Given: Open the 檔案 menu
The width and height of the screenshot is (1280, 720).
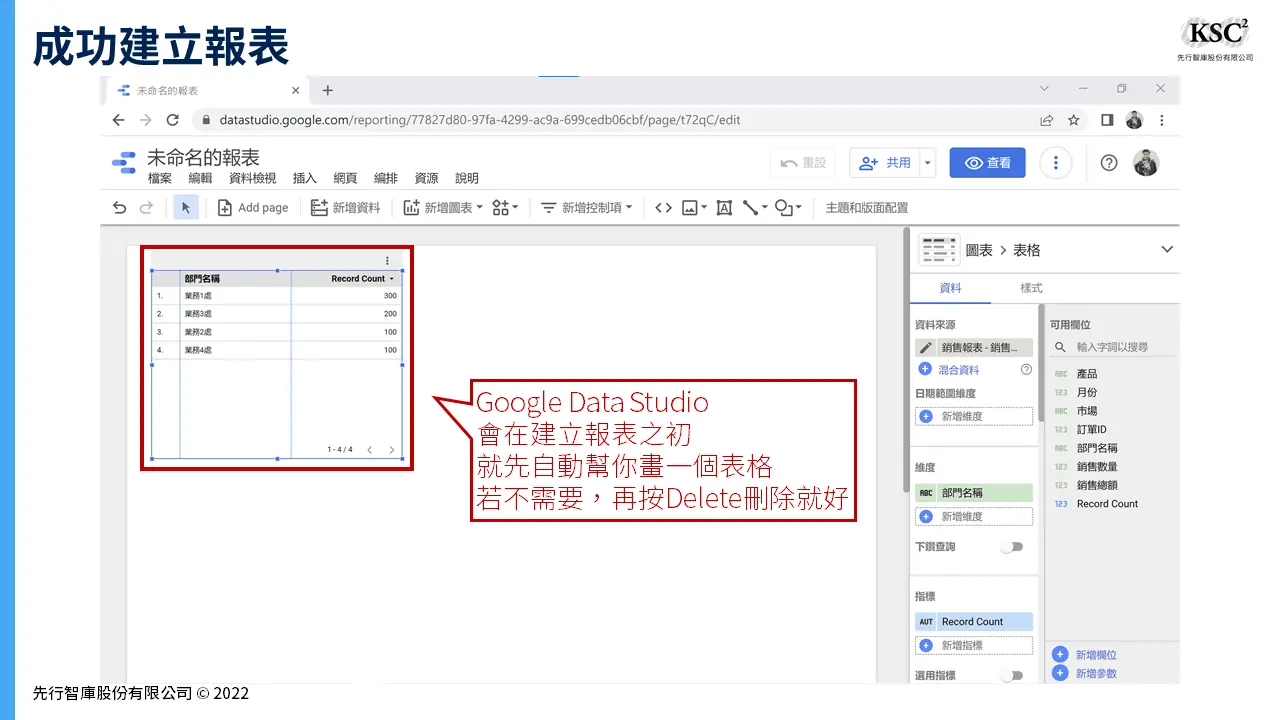Looking at the screenshot, I should (x=160, y=178).
